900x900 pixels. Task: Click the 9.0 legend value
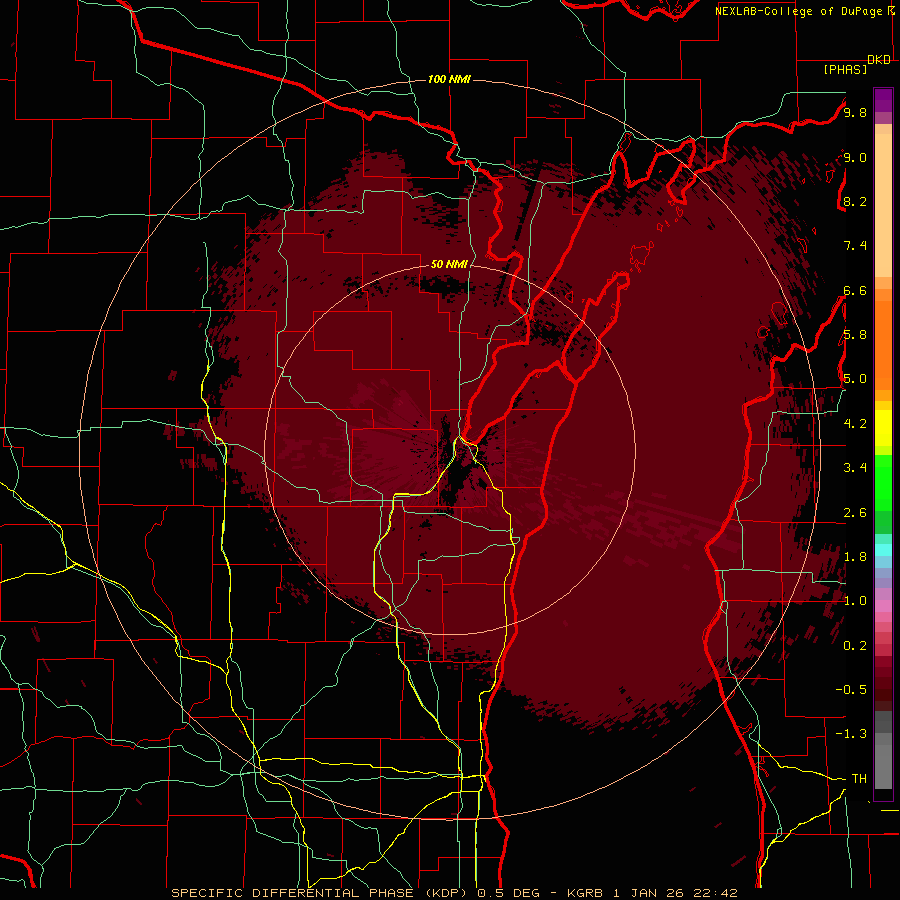click(x=855, y=158)
